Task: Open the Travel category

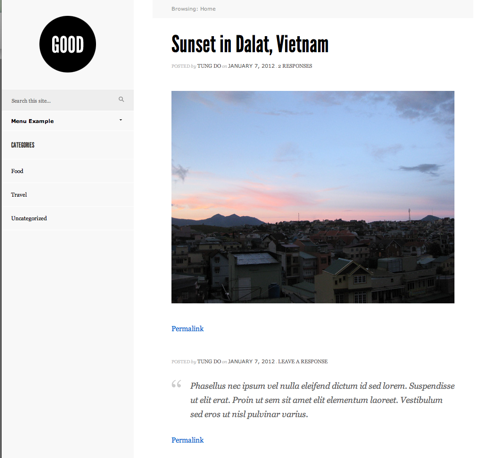Action: point(19,195)
